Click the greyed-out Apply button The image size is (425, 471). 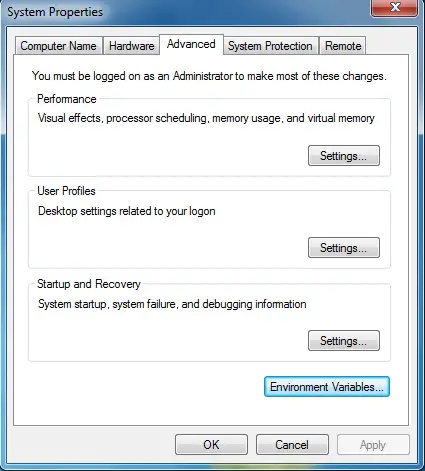(373, 445)
